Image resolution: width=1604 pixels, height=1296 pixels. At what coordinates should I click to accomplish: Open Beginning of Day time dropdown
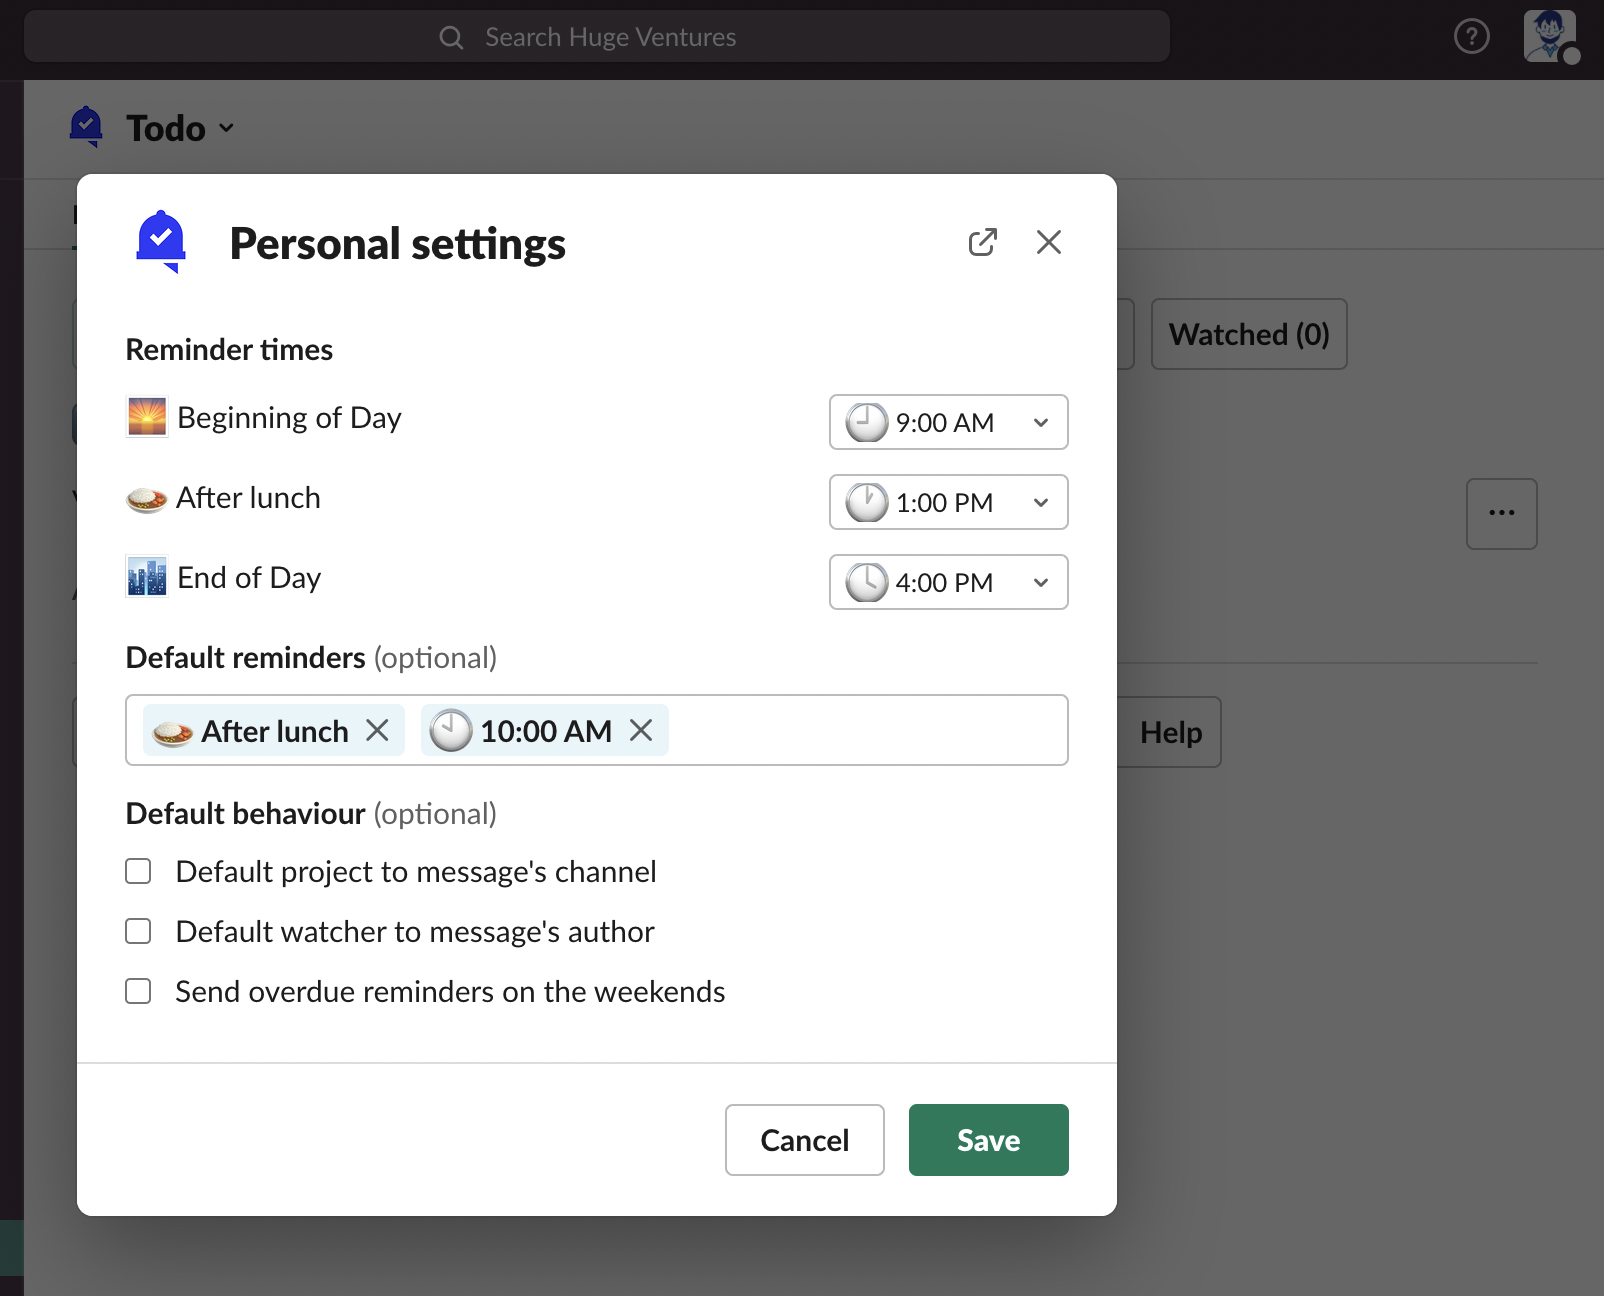pos(948,422)
